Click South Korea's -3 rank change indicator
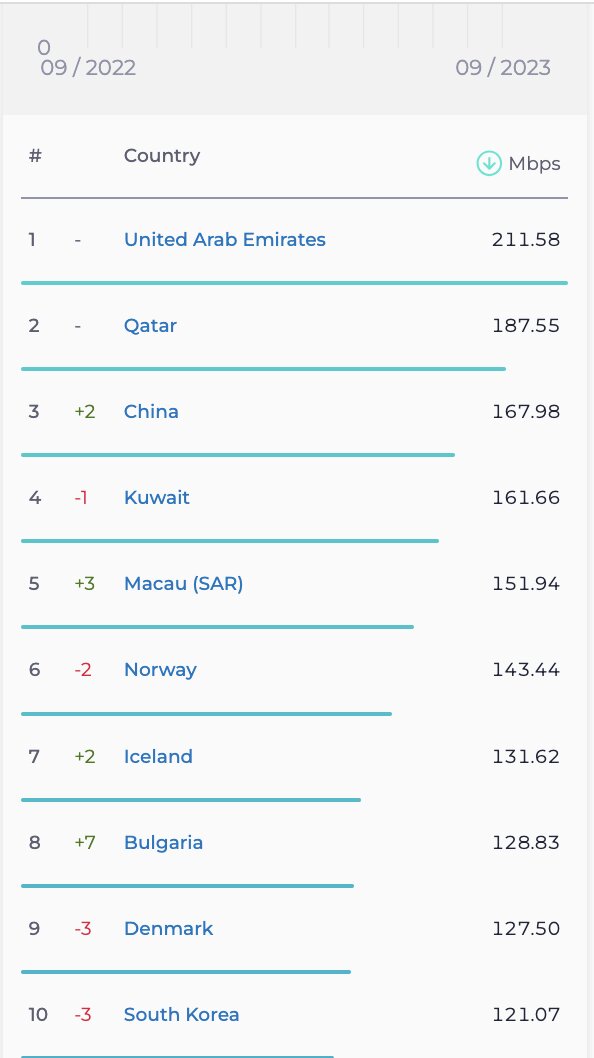 [83, 1015]
